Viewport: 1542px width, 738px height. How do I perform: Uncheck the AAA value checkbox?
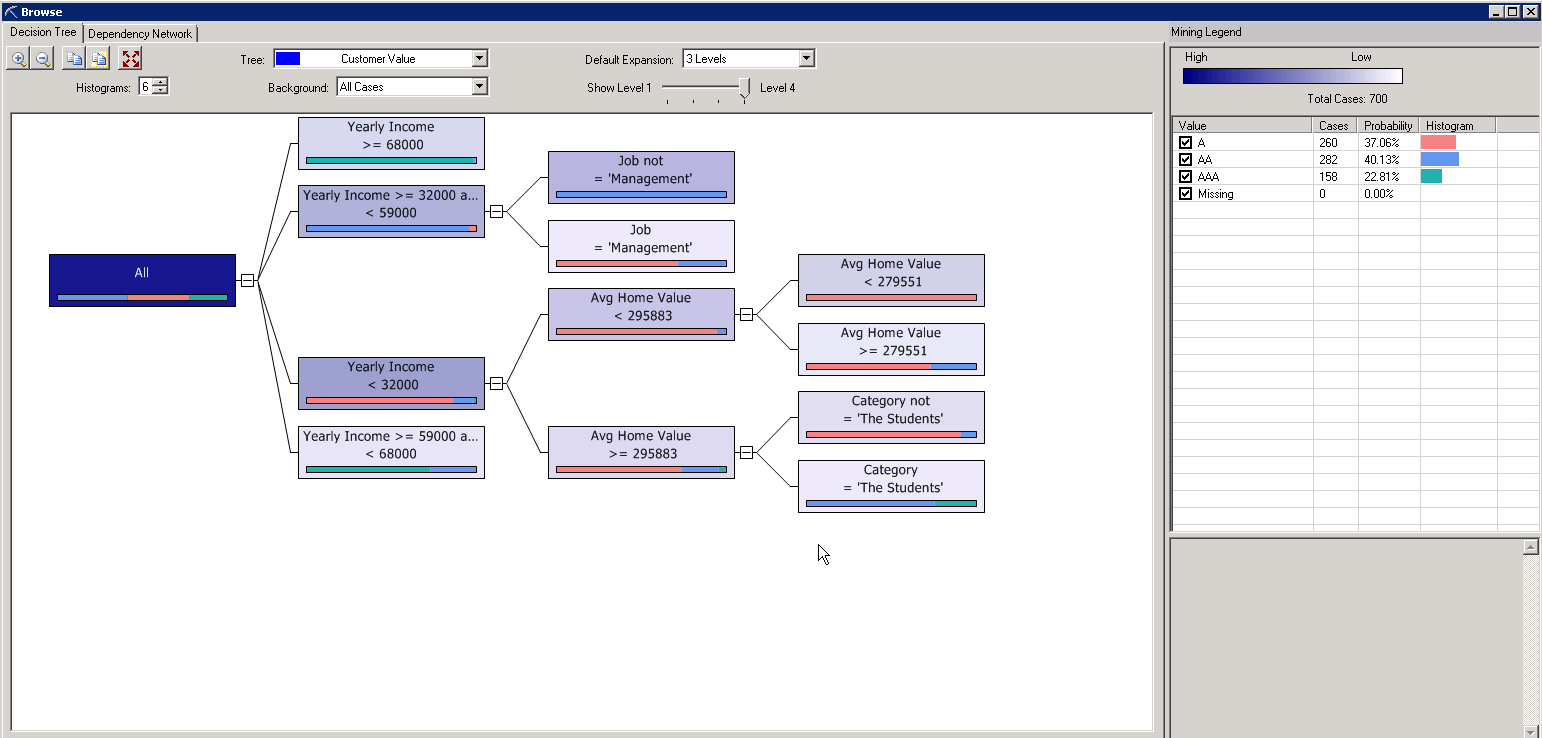(x=1186, y=177)
